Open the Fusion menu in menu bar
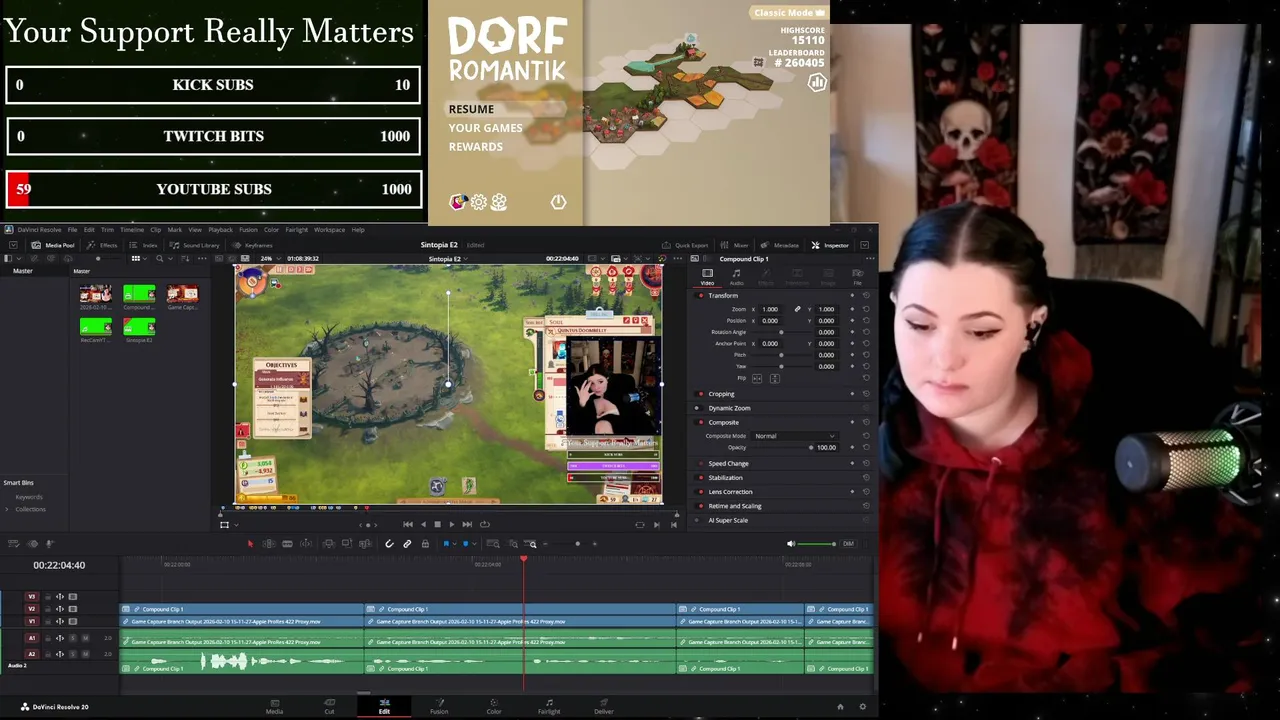1280x720 pixels. point(248,230)
